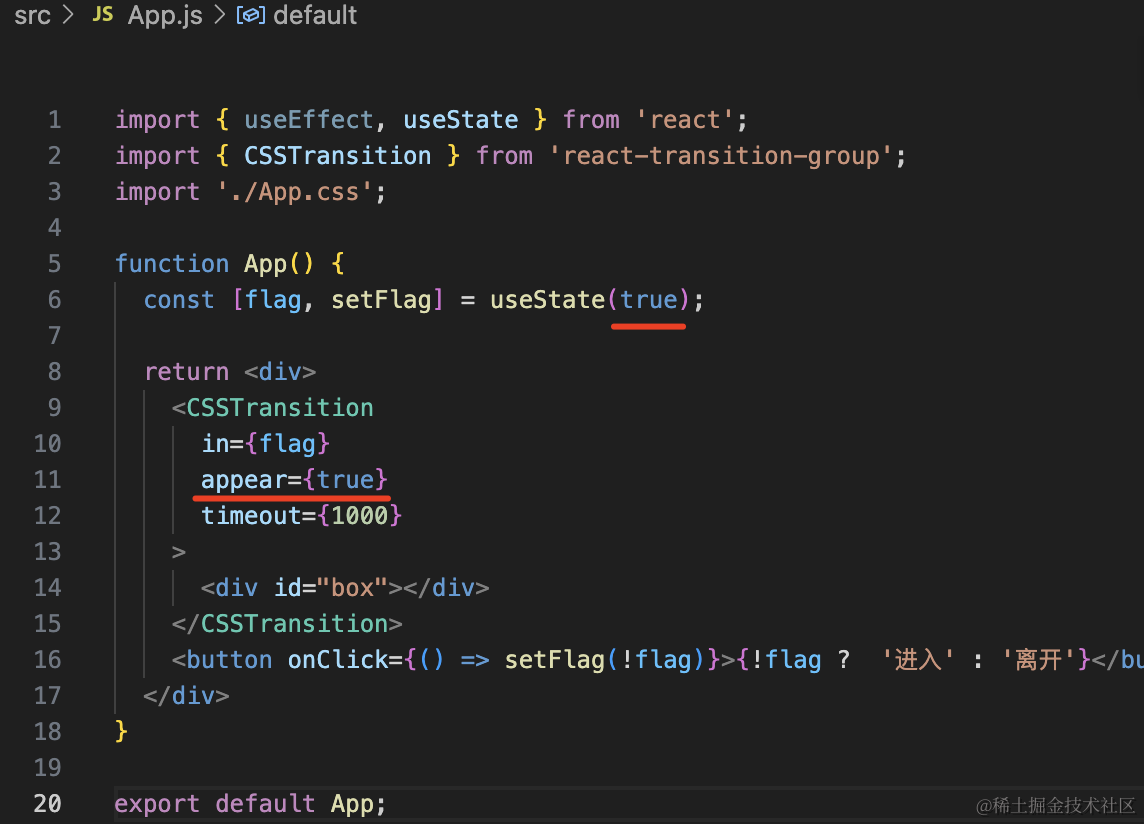This screenshot has width=1144, height=824.
Task: Click the '离开' string literal
Action: click(1038, 660)
